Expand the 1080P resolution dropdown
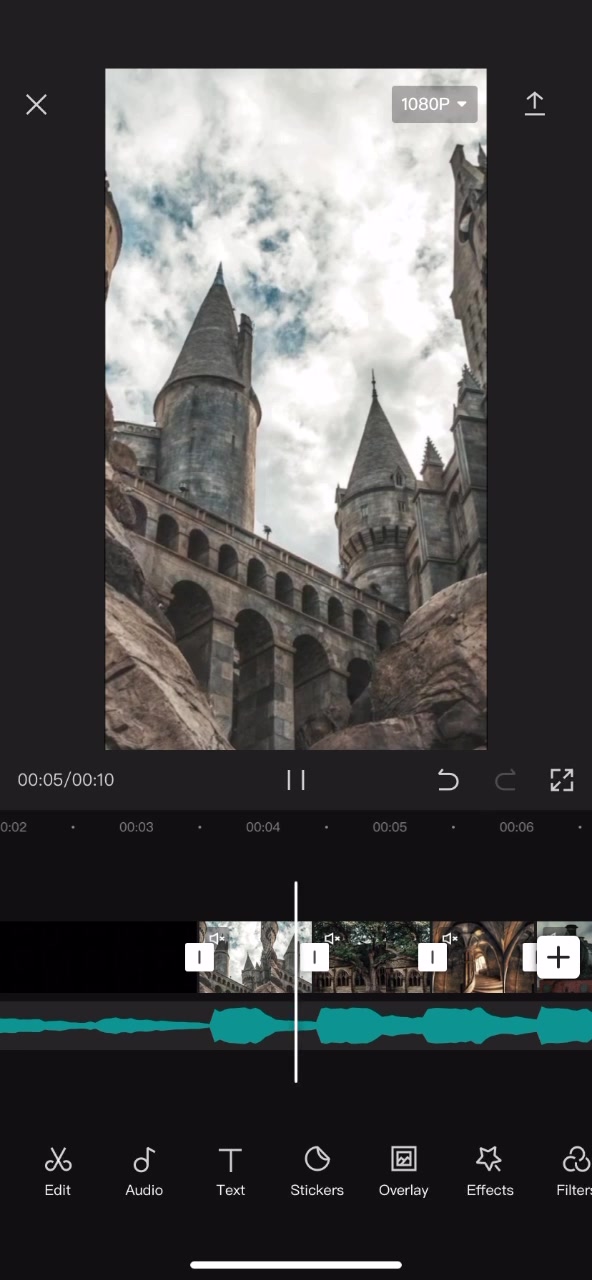The image size is (592, 1280). (434, 104)
